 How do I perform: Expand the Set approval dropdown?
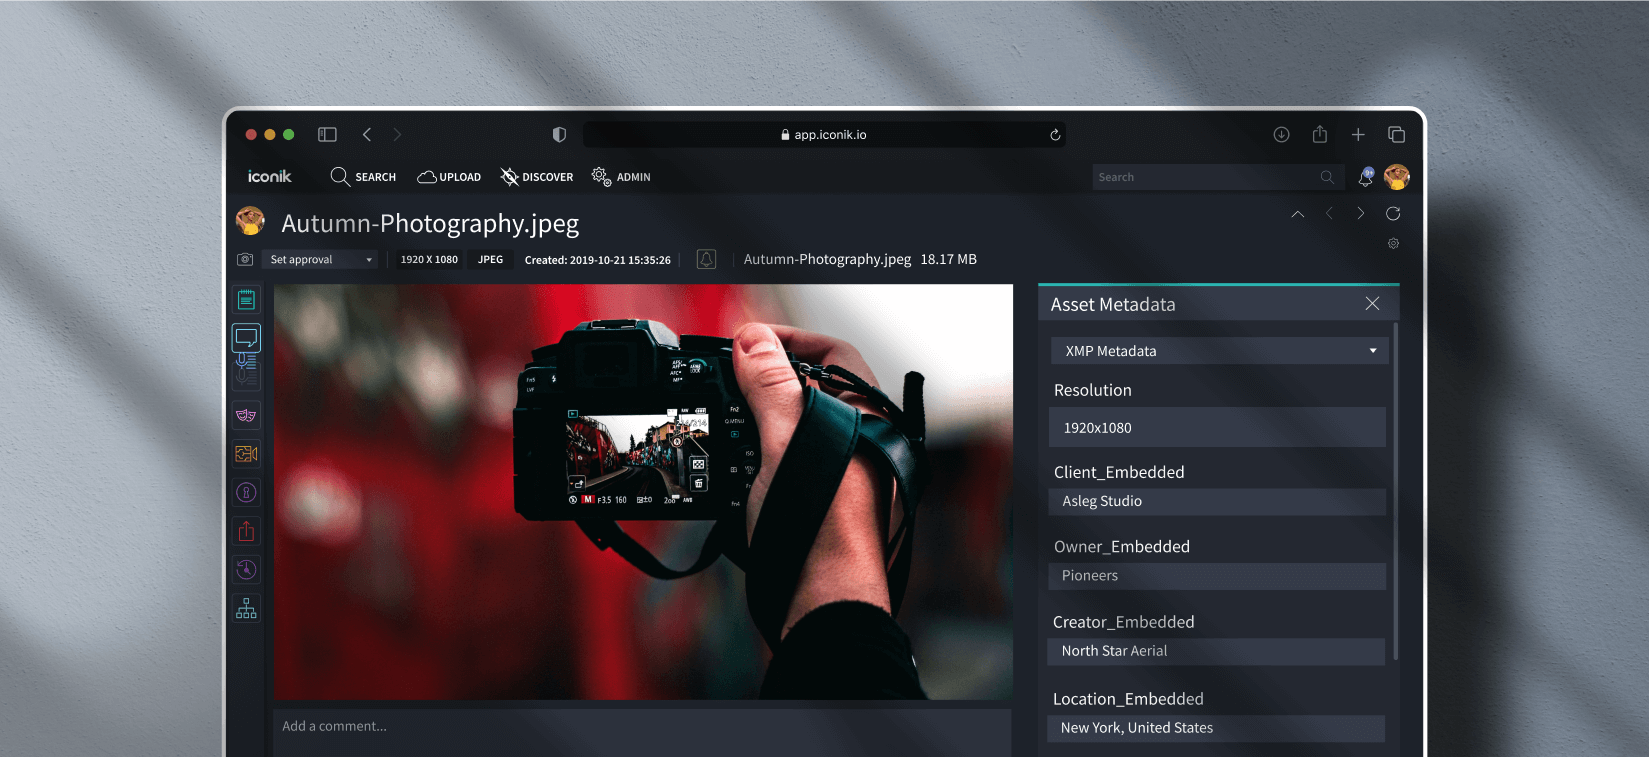[320, 260]
